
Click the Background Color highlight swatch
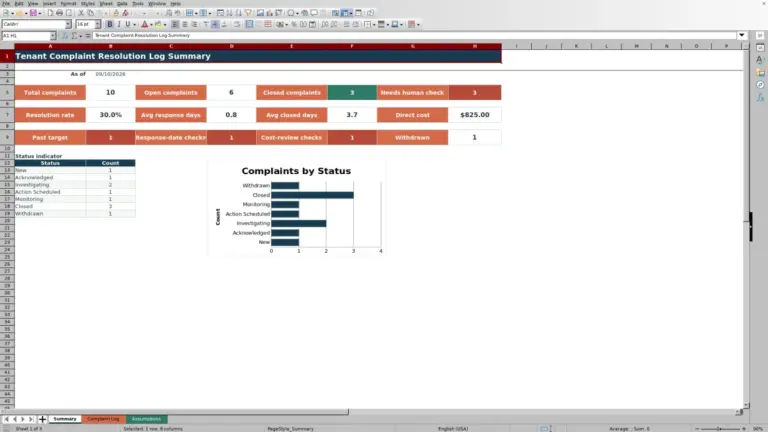click(158, 24)
